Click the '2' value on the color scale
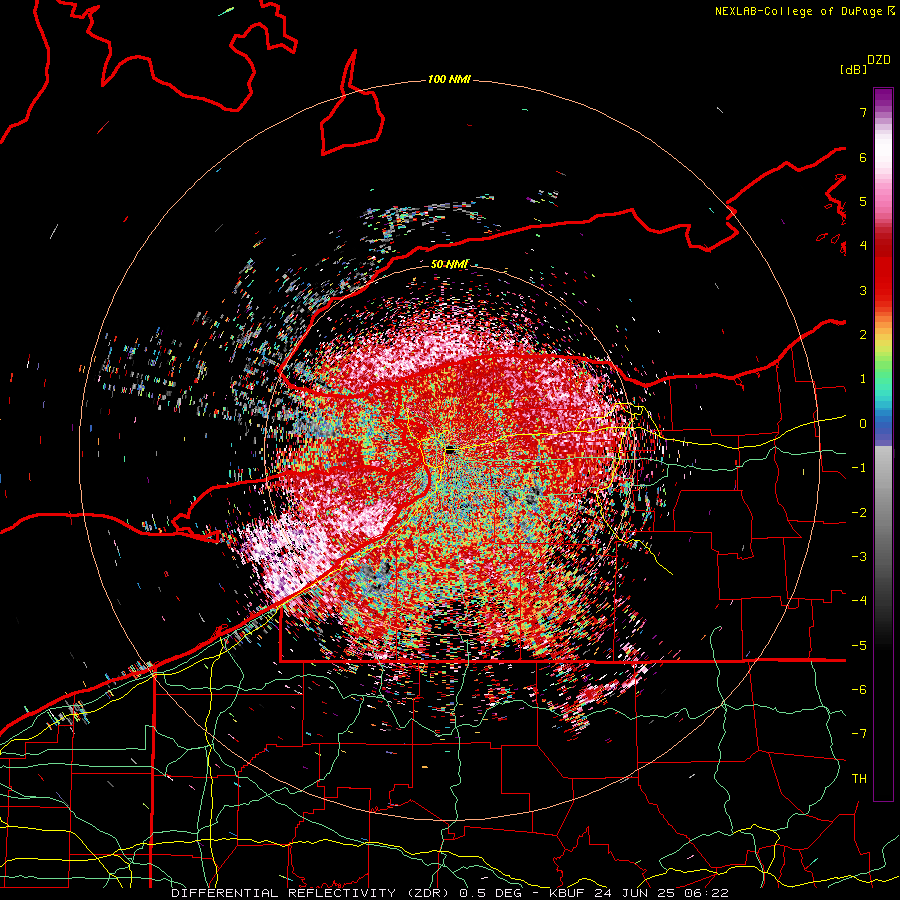900x900 pixels. tap(863, 335)
